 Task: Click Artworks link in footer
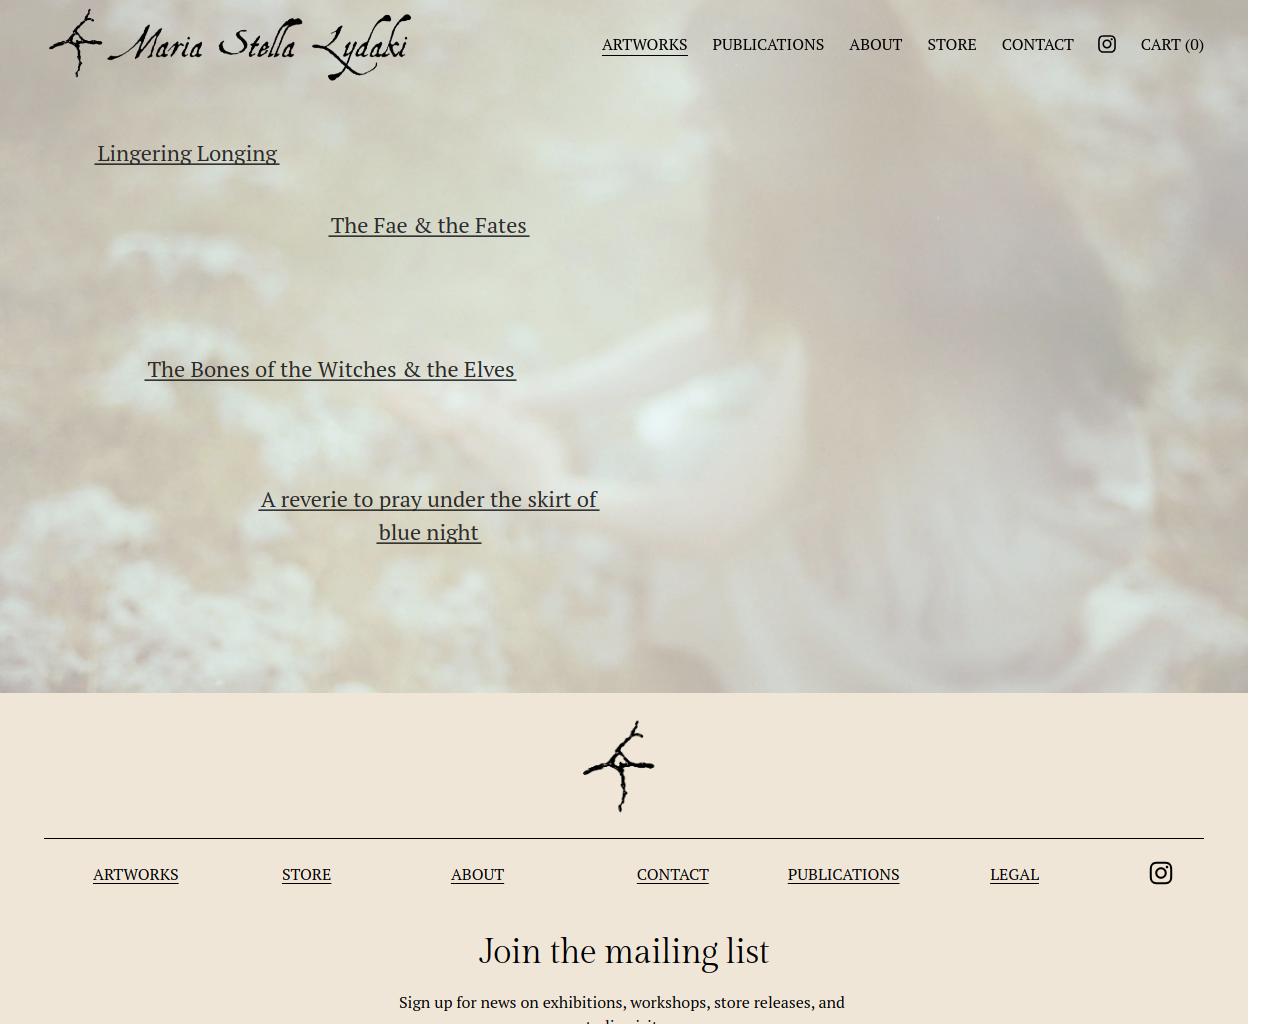click(x=136, y=874)
